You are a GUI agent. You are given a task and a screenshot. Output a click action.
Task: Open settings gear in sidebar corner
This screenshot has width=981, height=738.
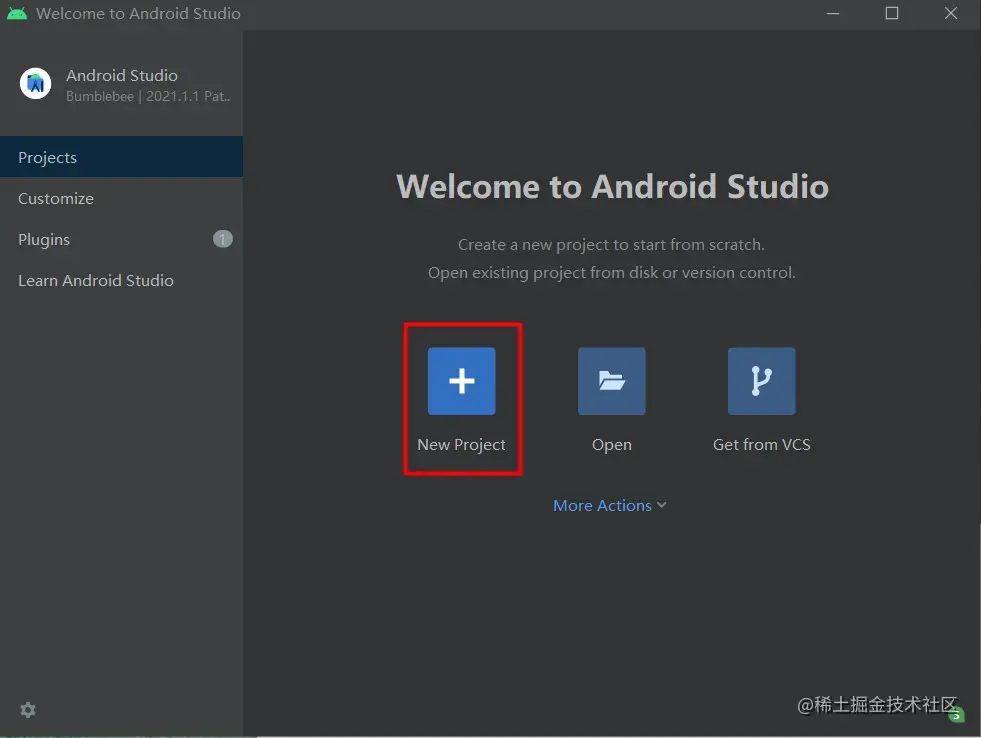(x=28, y=709)
